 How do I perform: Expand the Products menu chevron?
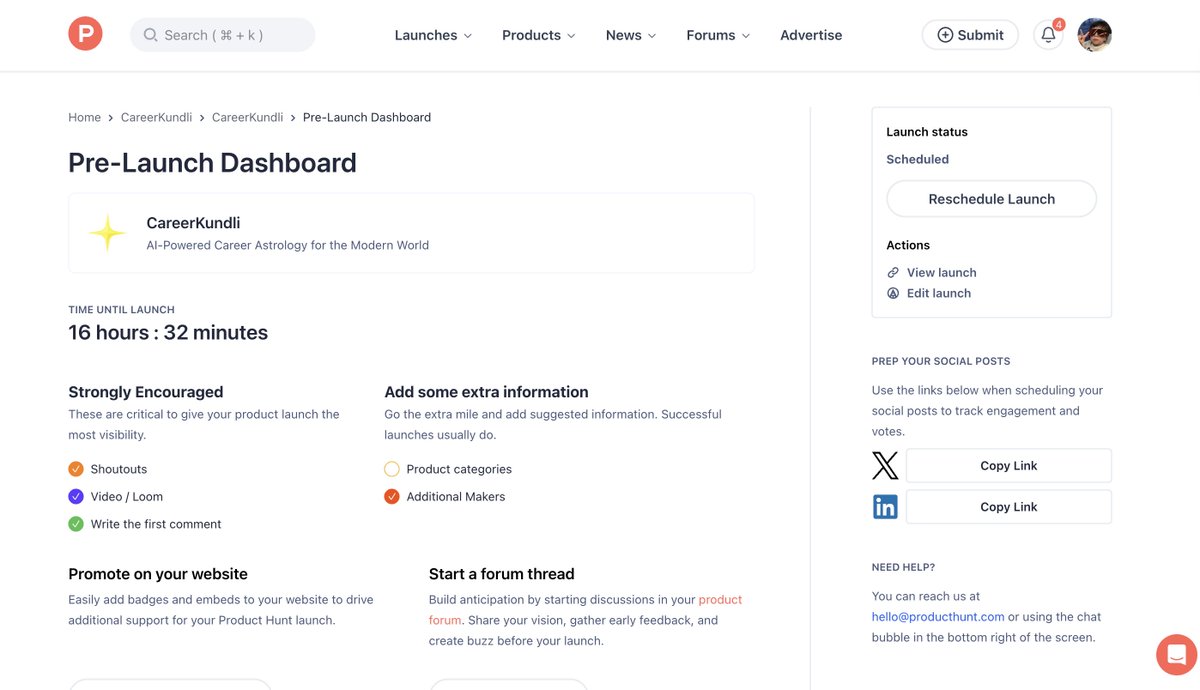tap(571, 36)
